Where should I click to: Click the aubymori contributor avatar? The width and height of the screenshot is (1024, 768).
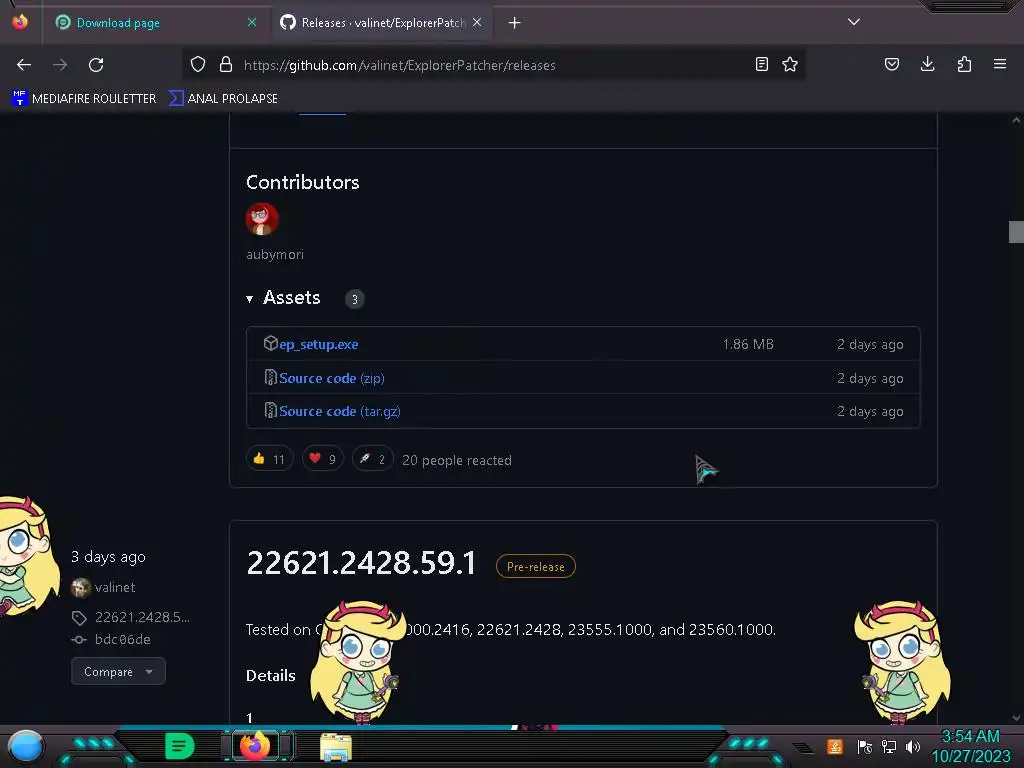(x=262, y=219)
